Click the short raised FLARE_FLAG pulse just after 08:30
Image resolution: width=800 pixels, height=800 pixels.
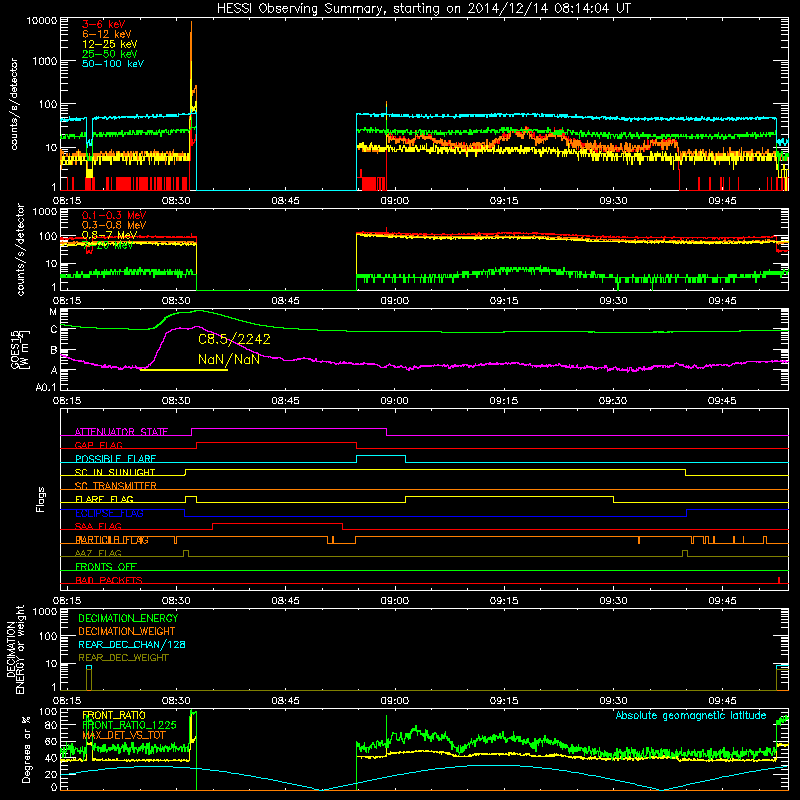point(190,496)
